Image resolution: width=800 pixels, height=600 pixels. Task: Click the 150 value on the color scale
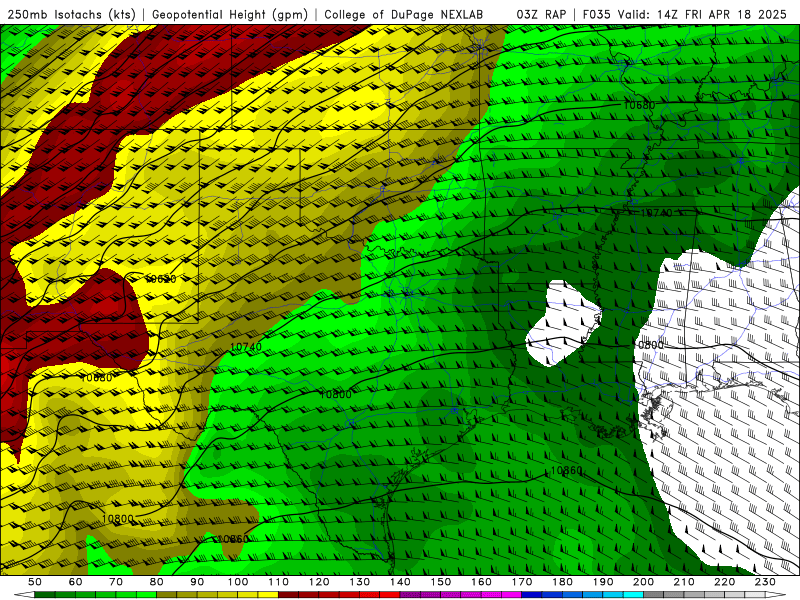(x=441, y=582)
